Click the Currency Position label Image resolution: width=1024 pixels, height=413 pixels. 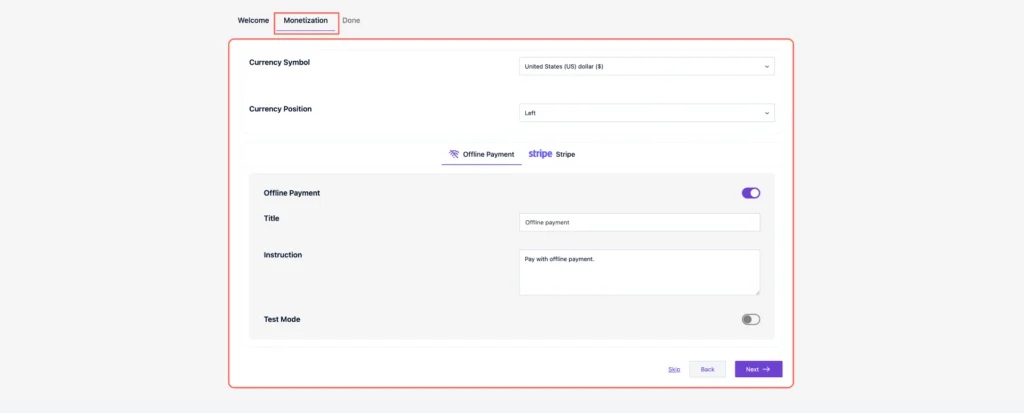[x=280, y=109]
